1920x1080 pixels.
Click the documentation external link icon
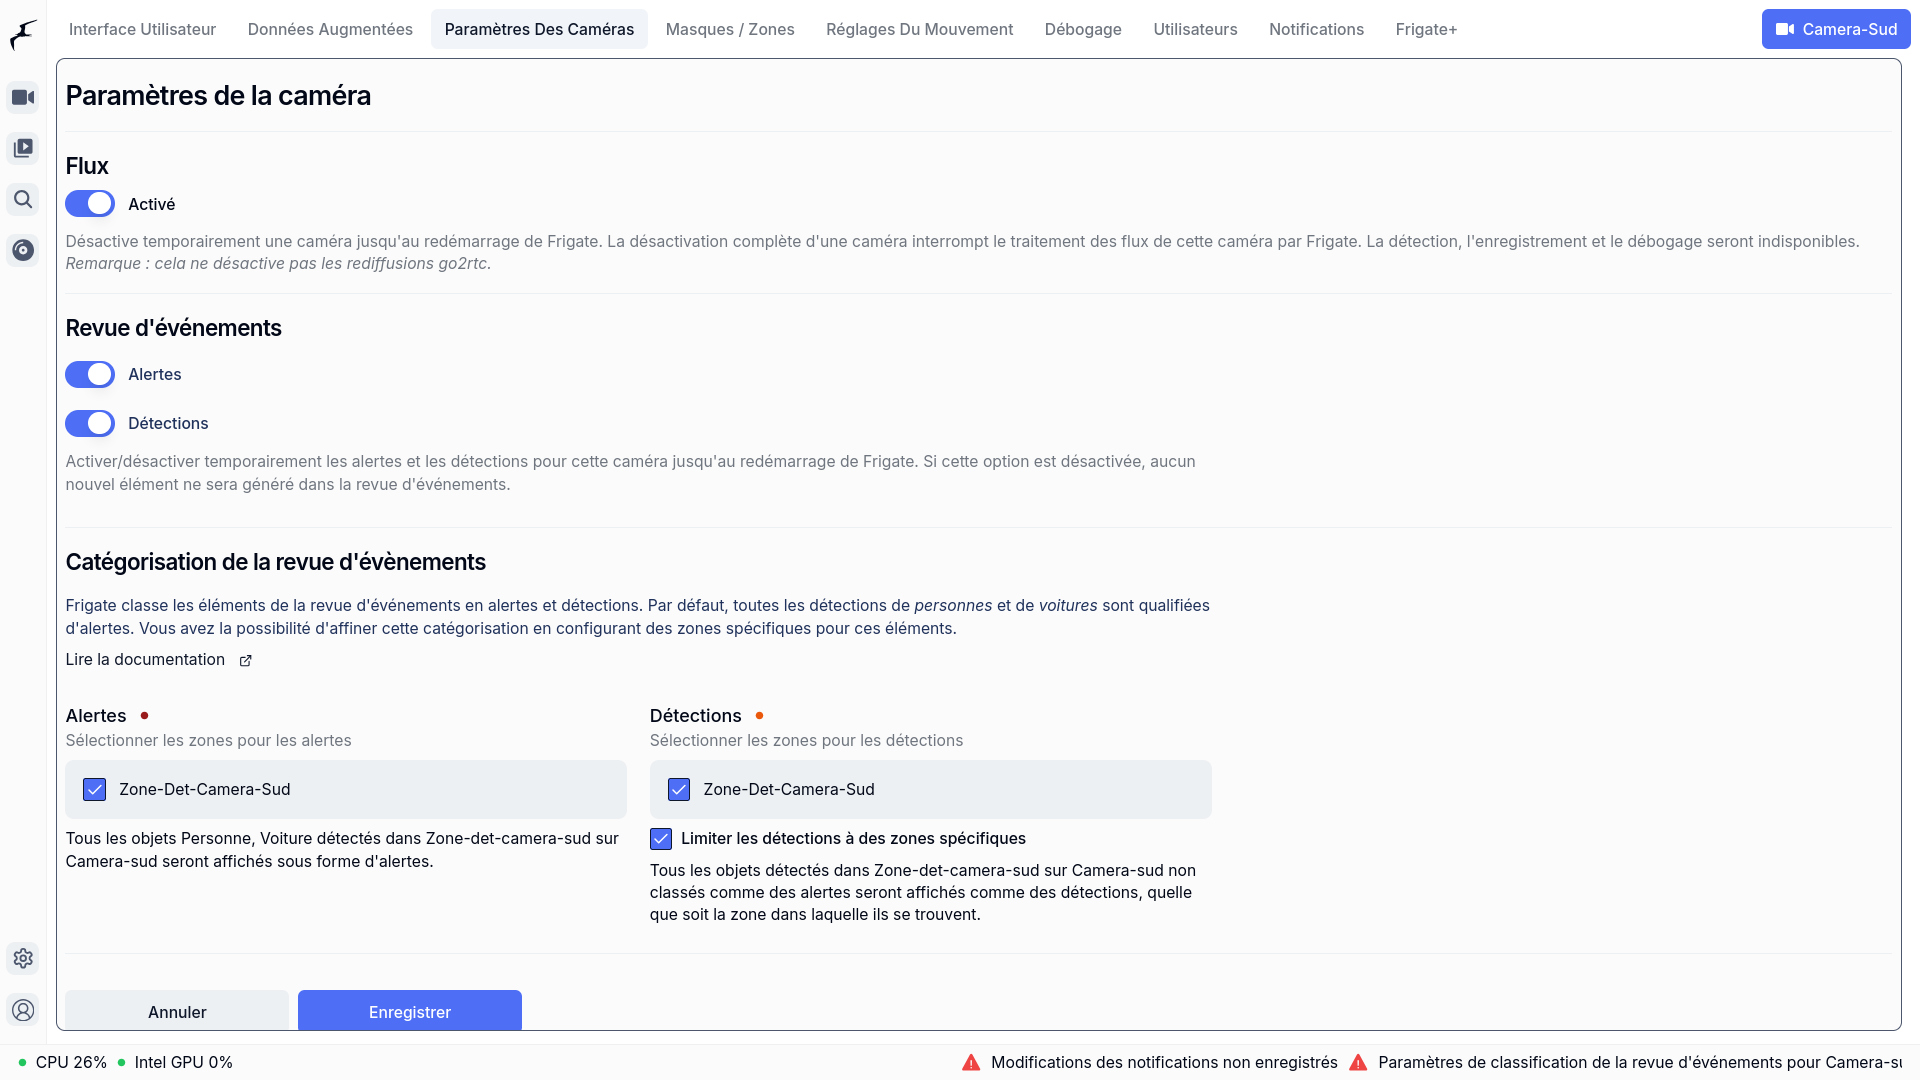click(x=245, y=660)
